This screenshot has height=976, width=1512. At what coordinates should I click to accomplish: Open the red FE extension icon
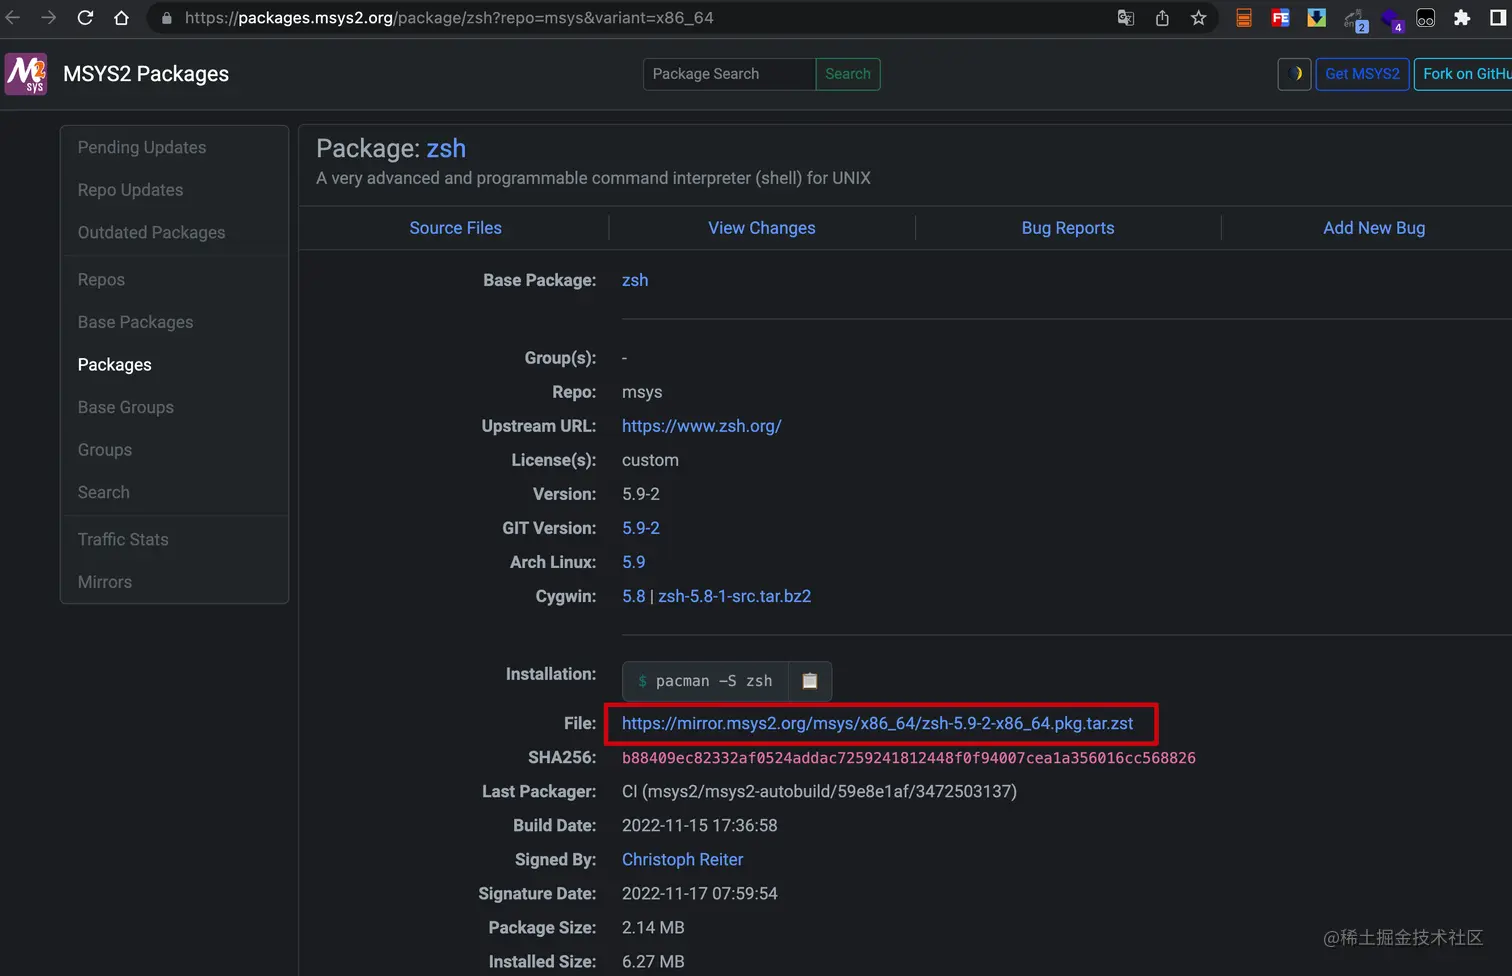click(1280, 18)
